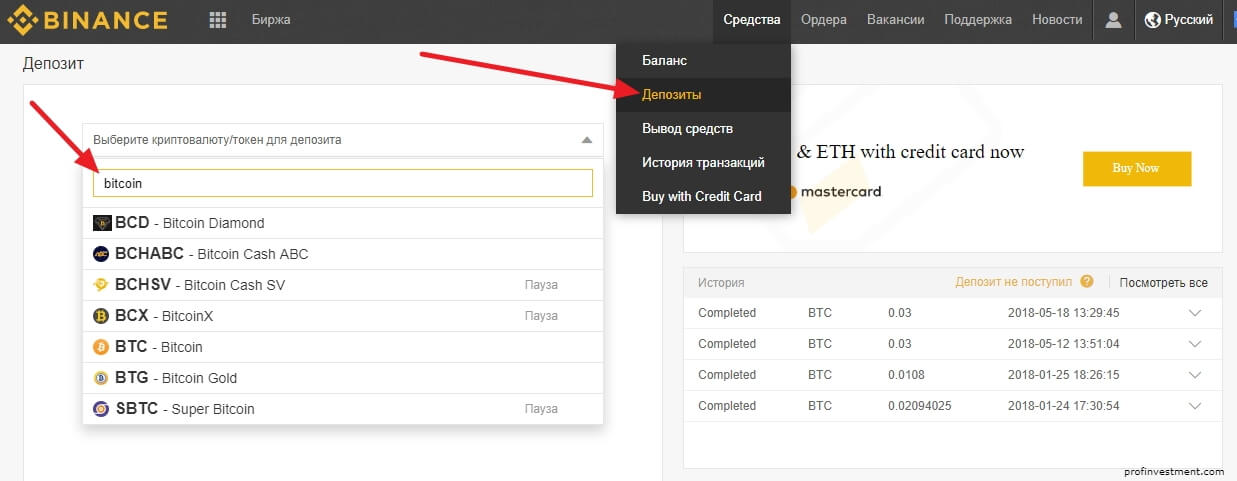Click the 0.02094025 deposit amount
The image size is (1237, 481).
tap(919, 406)
